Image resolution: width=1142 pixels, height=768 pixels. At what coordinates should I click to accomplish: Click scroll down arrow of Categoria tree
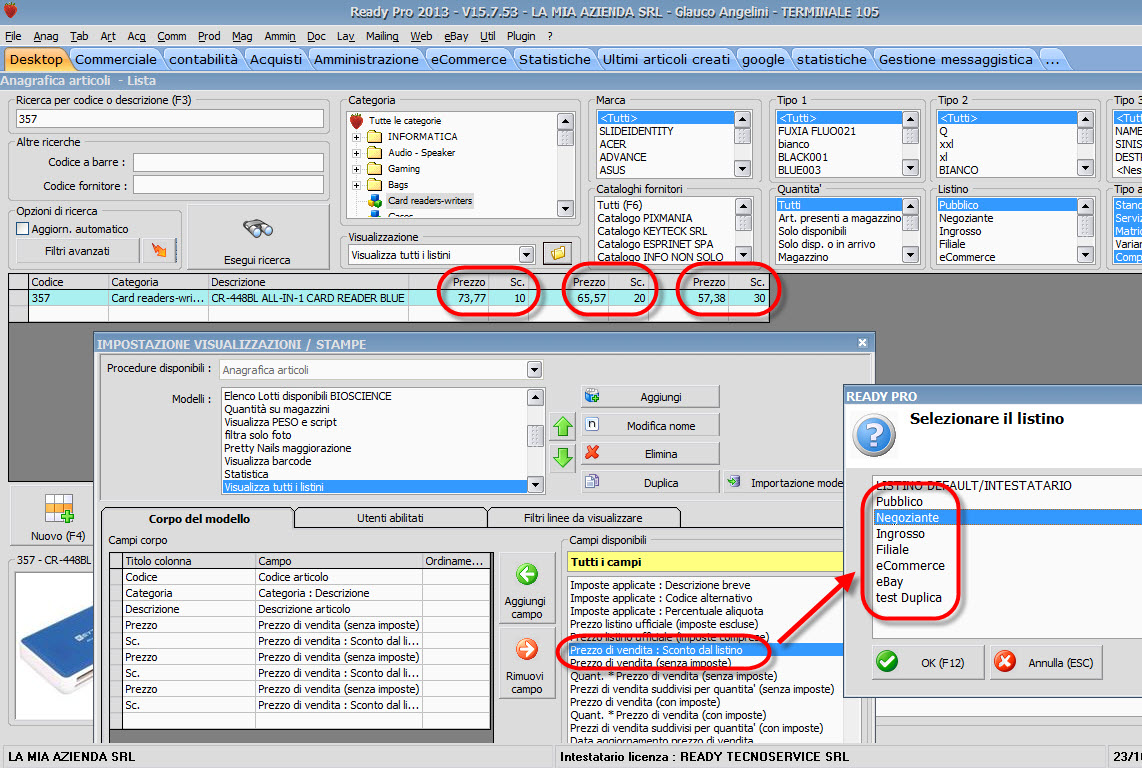tap(565, 208)
